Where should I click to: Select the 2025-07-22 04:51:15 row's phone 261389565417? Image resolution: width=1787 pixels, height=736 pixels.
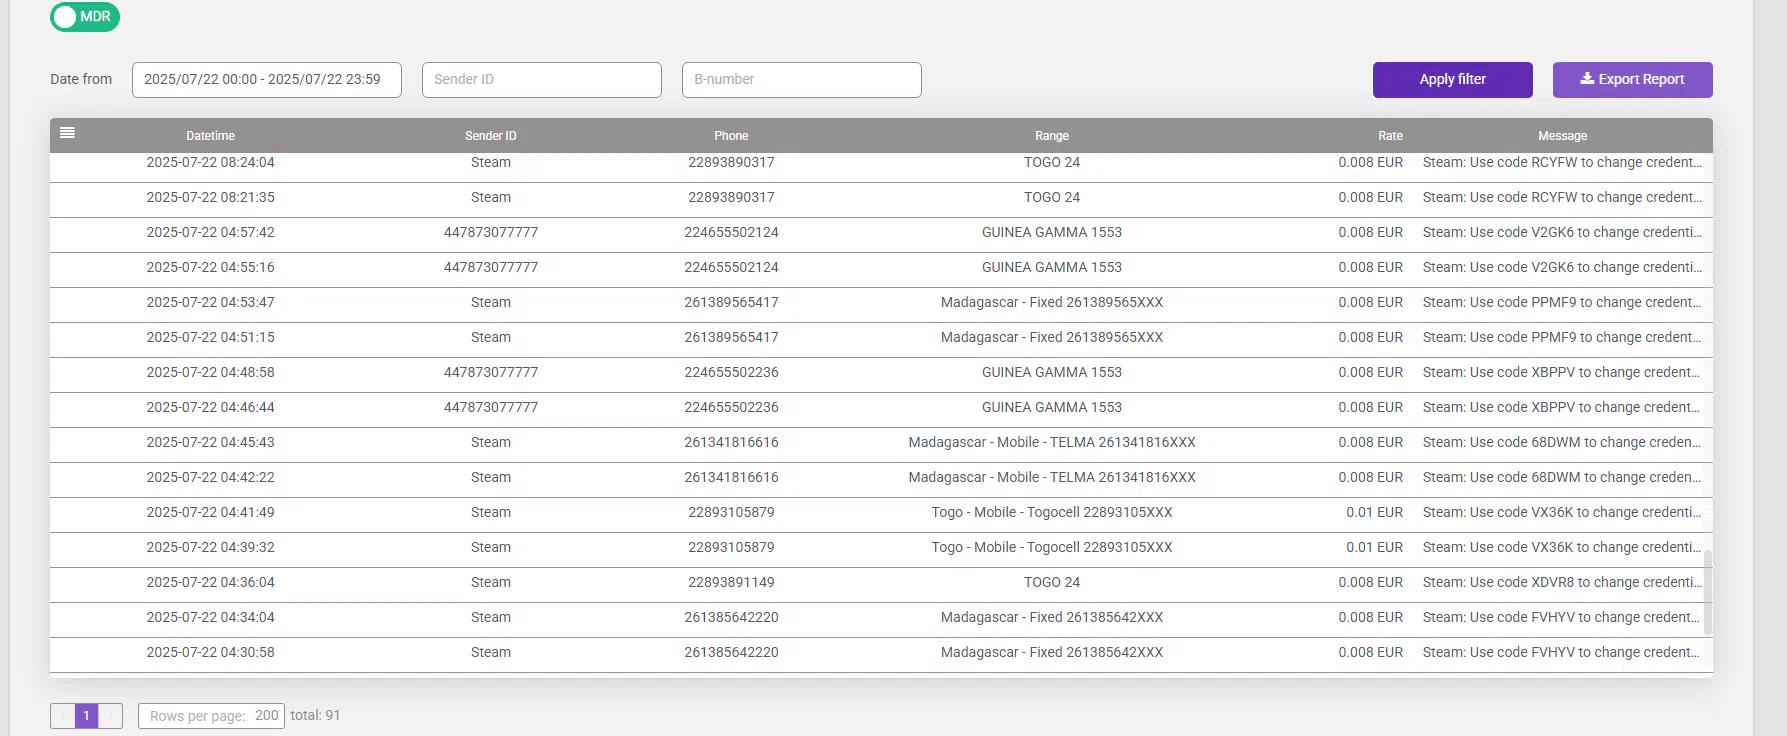coord(731,337)
